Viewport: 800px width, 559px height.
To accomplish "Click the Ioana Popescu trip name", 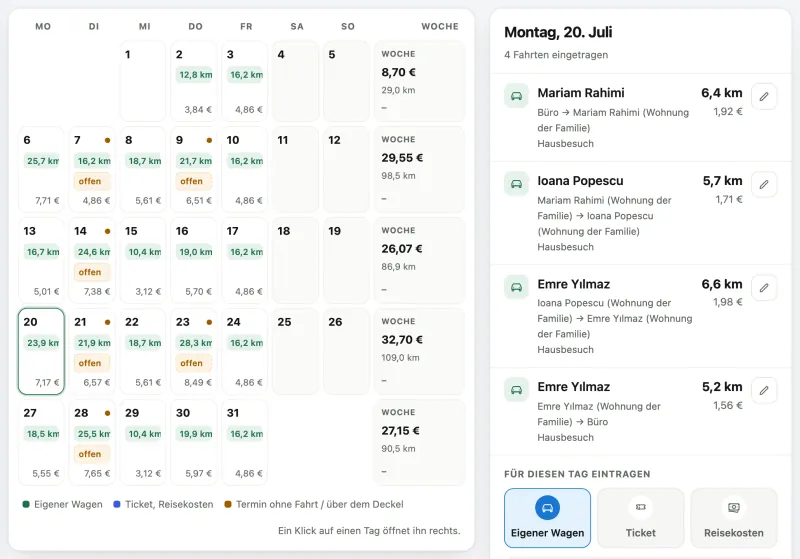I will coord(580,181).
